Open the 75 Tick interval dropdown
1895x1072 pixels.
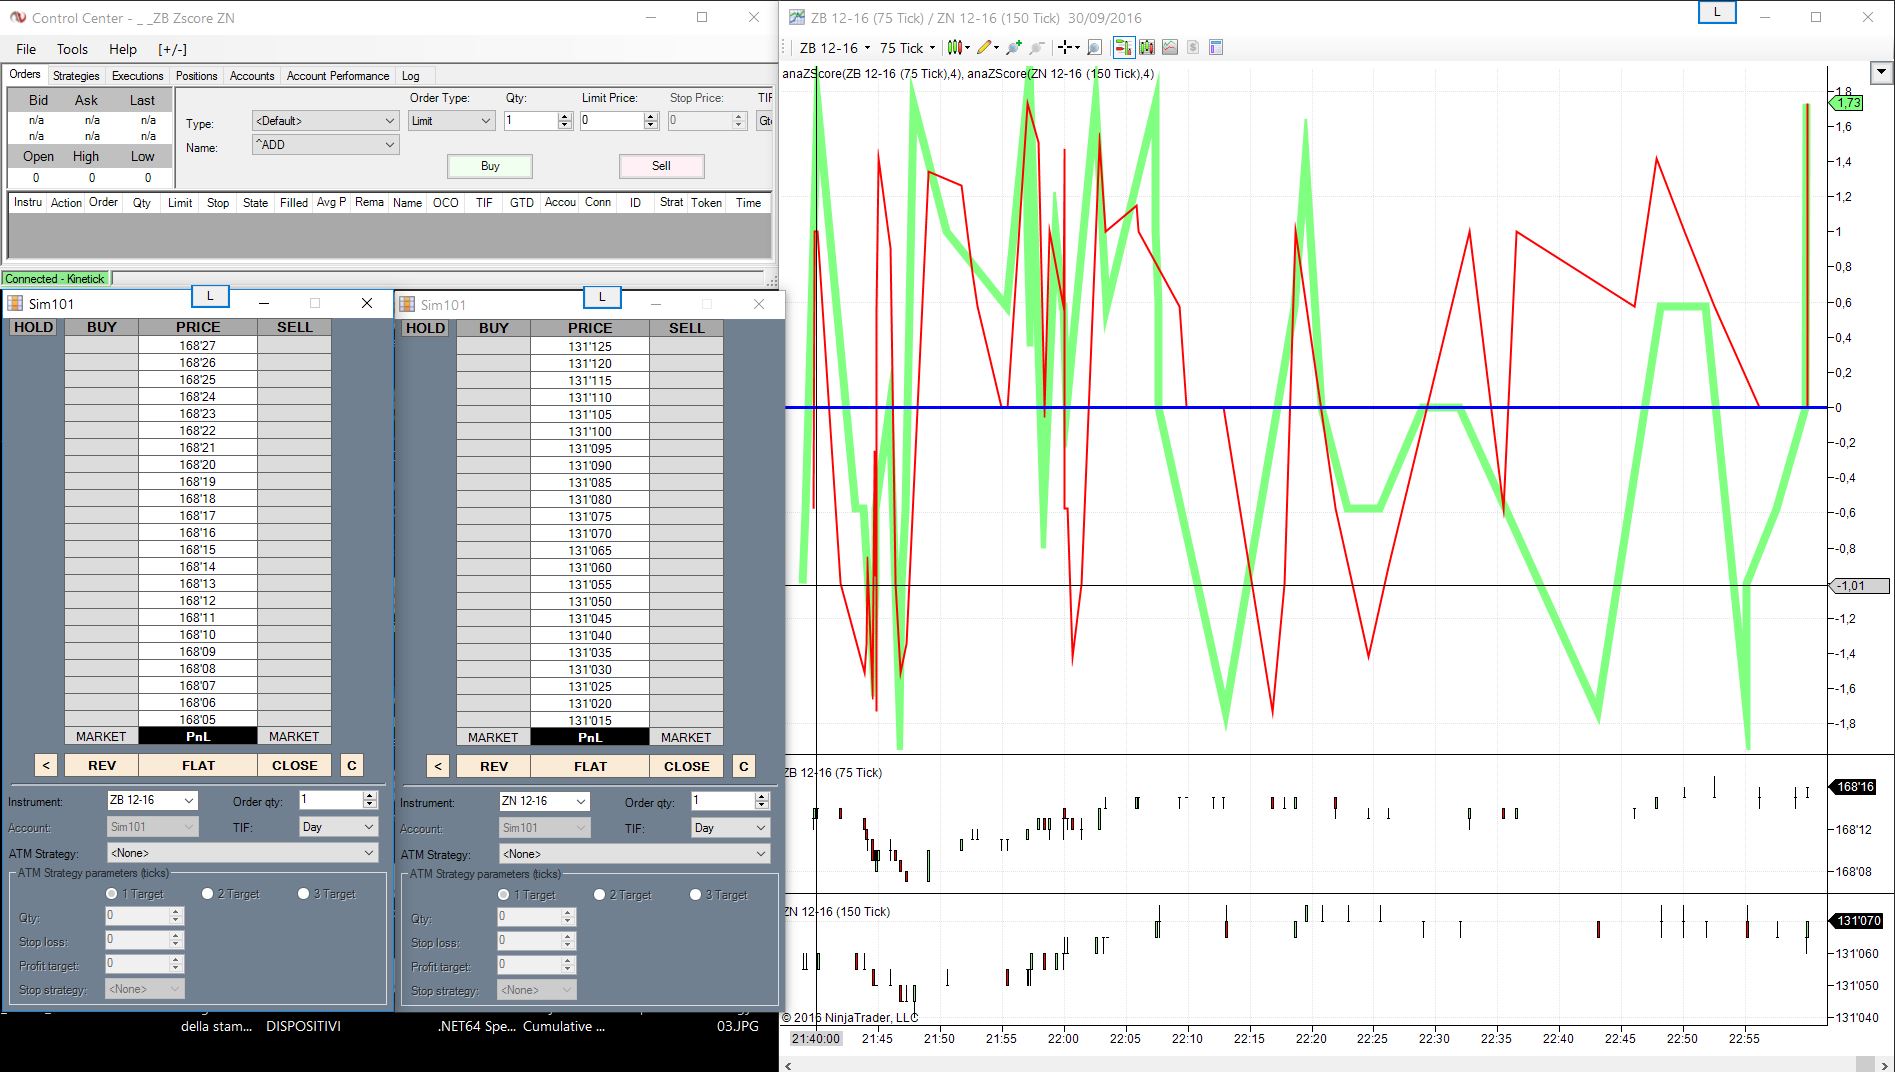click(907, 48)
